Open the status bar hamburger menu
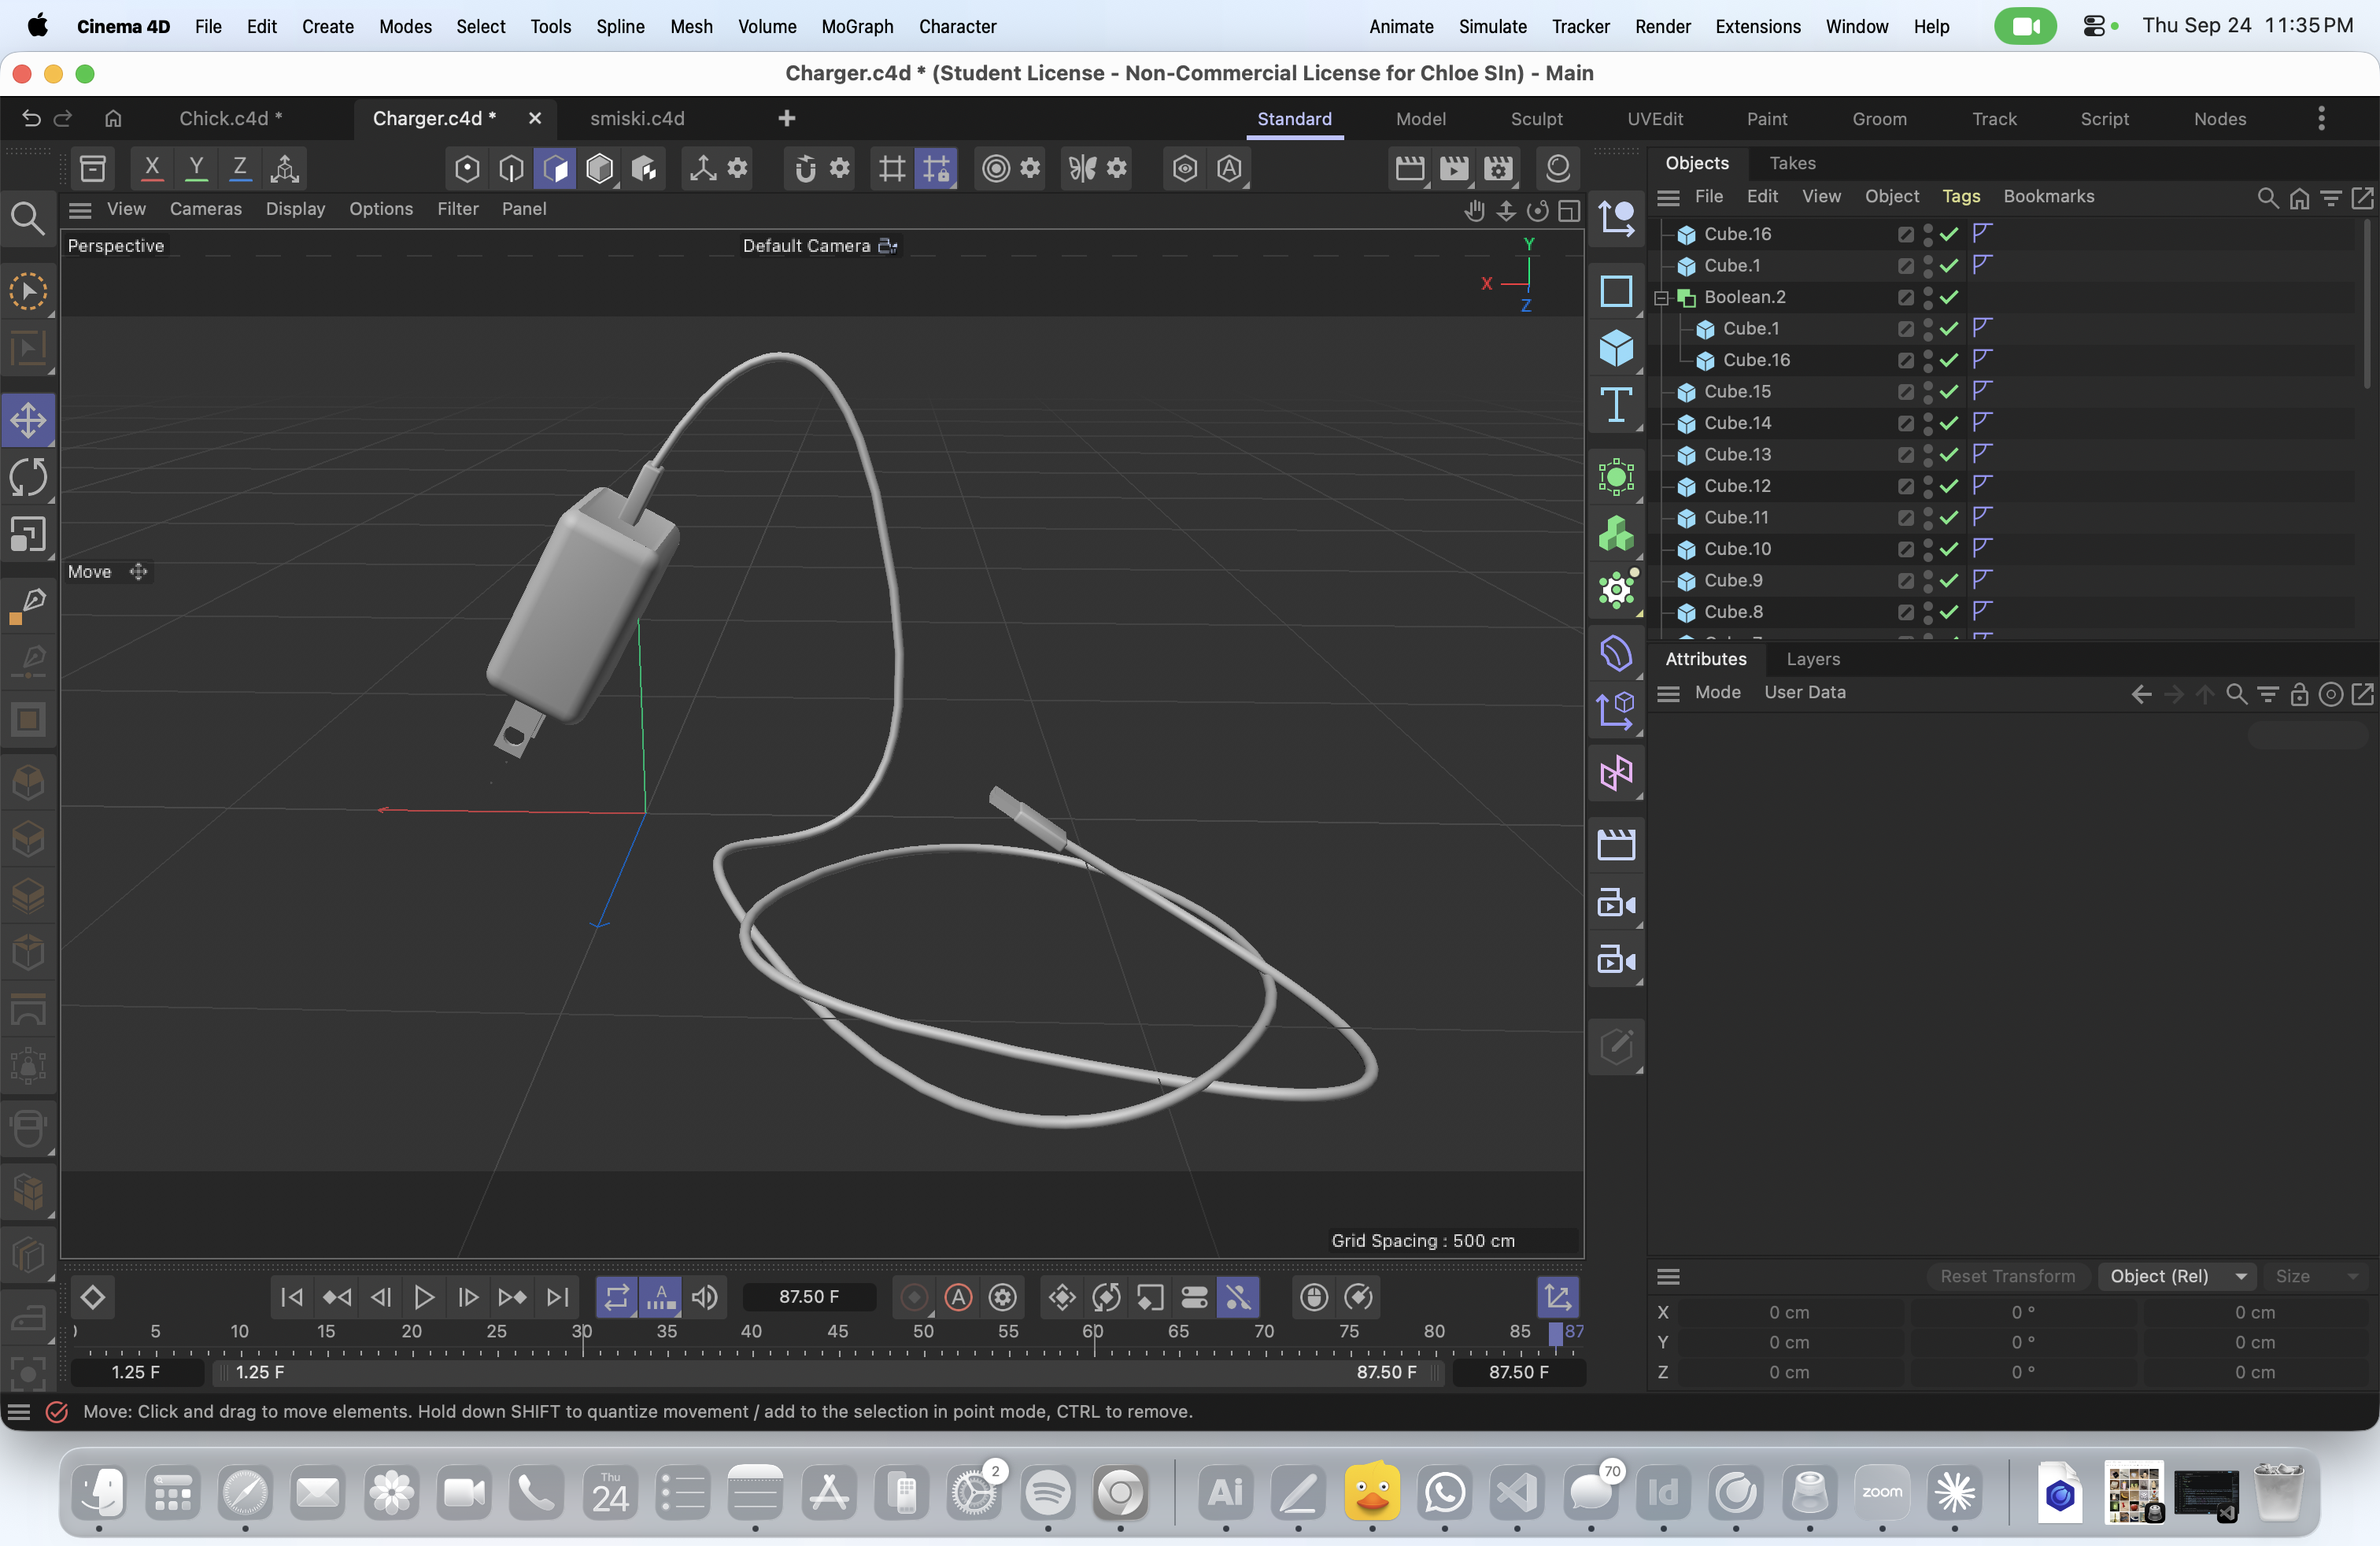This screenshot has width=2380, height=1546. [19, 1412]
